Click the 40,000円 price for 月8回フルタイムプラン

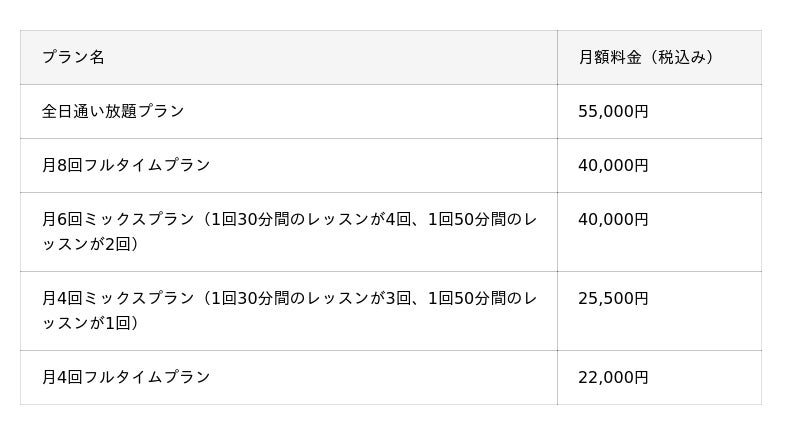(613, 165)
